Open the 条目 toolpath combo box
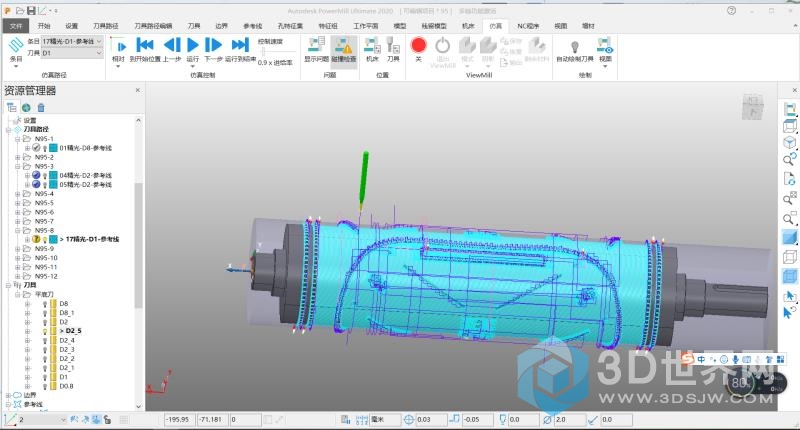Viewport: 800px width, 430px height. pyautogui.click(x=72, y=41)
